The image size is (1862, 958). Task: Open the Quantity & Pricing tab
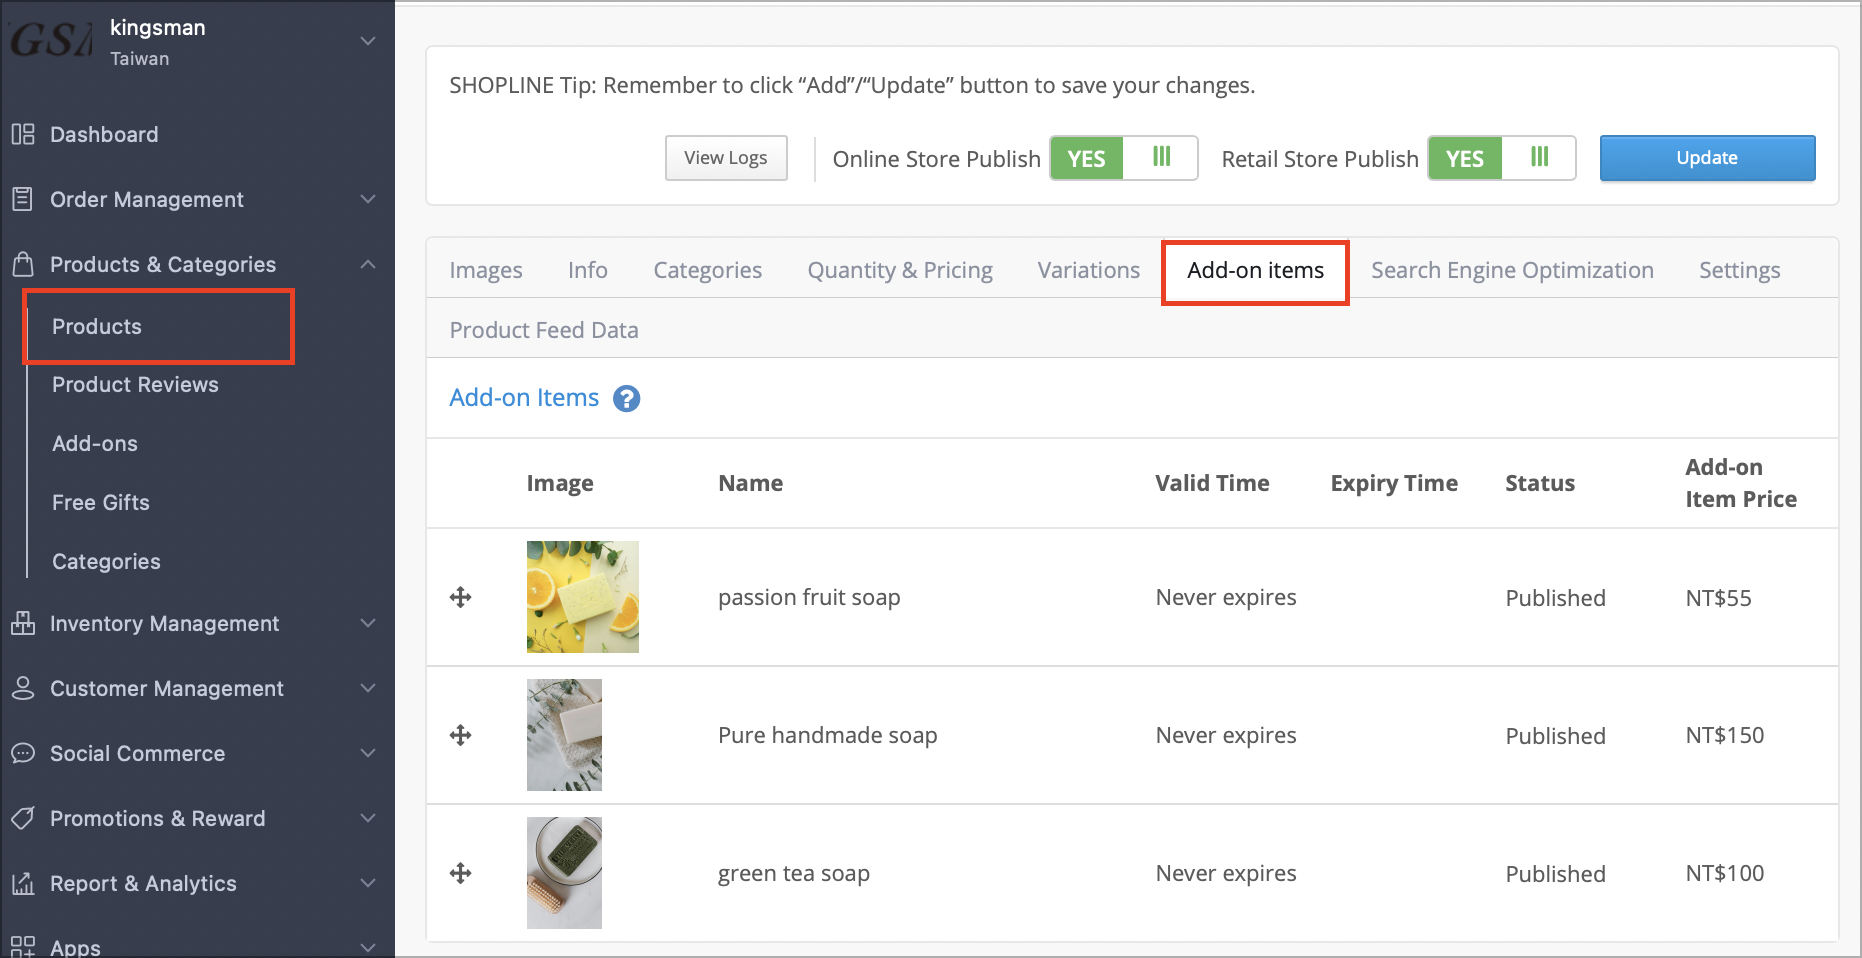coord(900,270)
